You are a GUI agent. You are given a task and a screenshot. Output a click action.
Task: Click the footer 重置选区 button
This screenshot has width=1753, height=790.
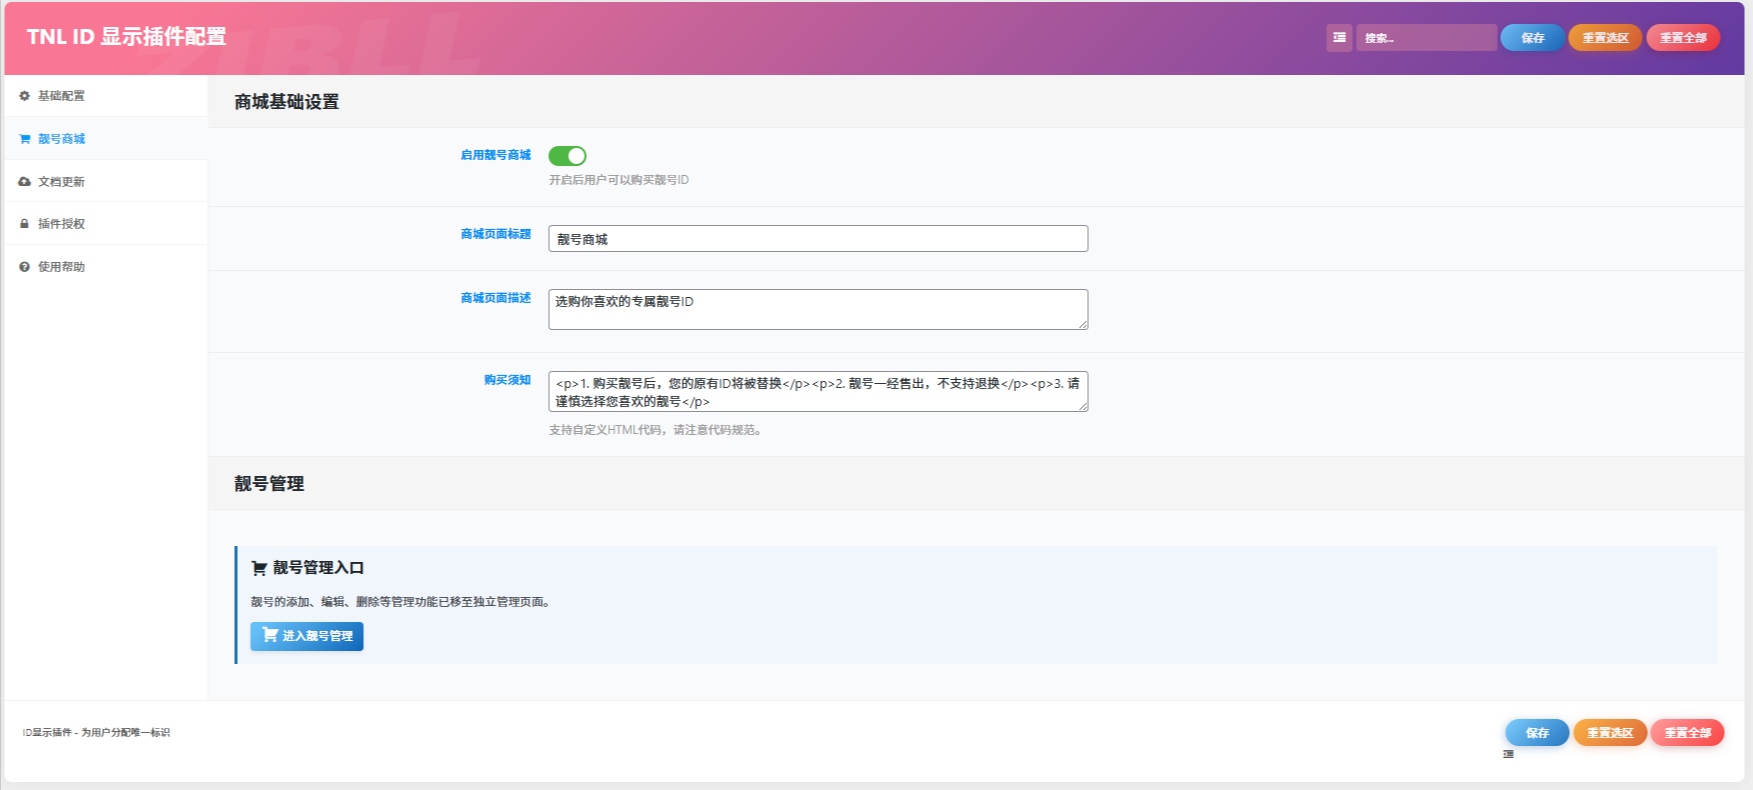[1609, 733]
